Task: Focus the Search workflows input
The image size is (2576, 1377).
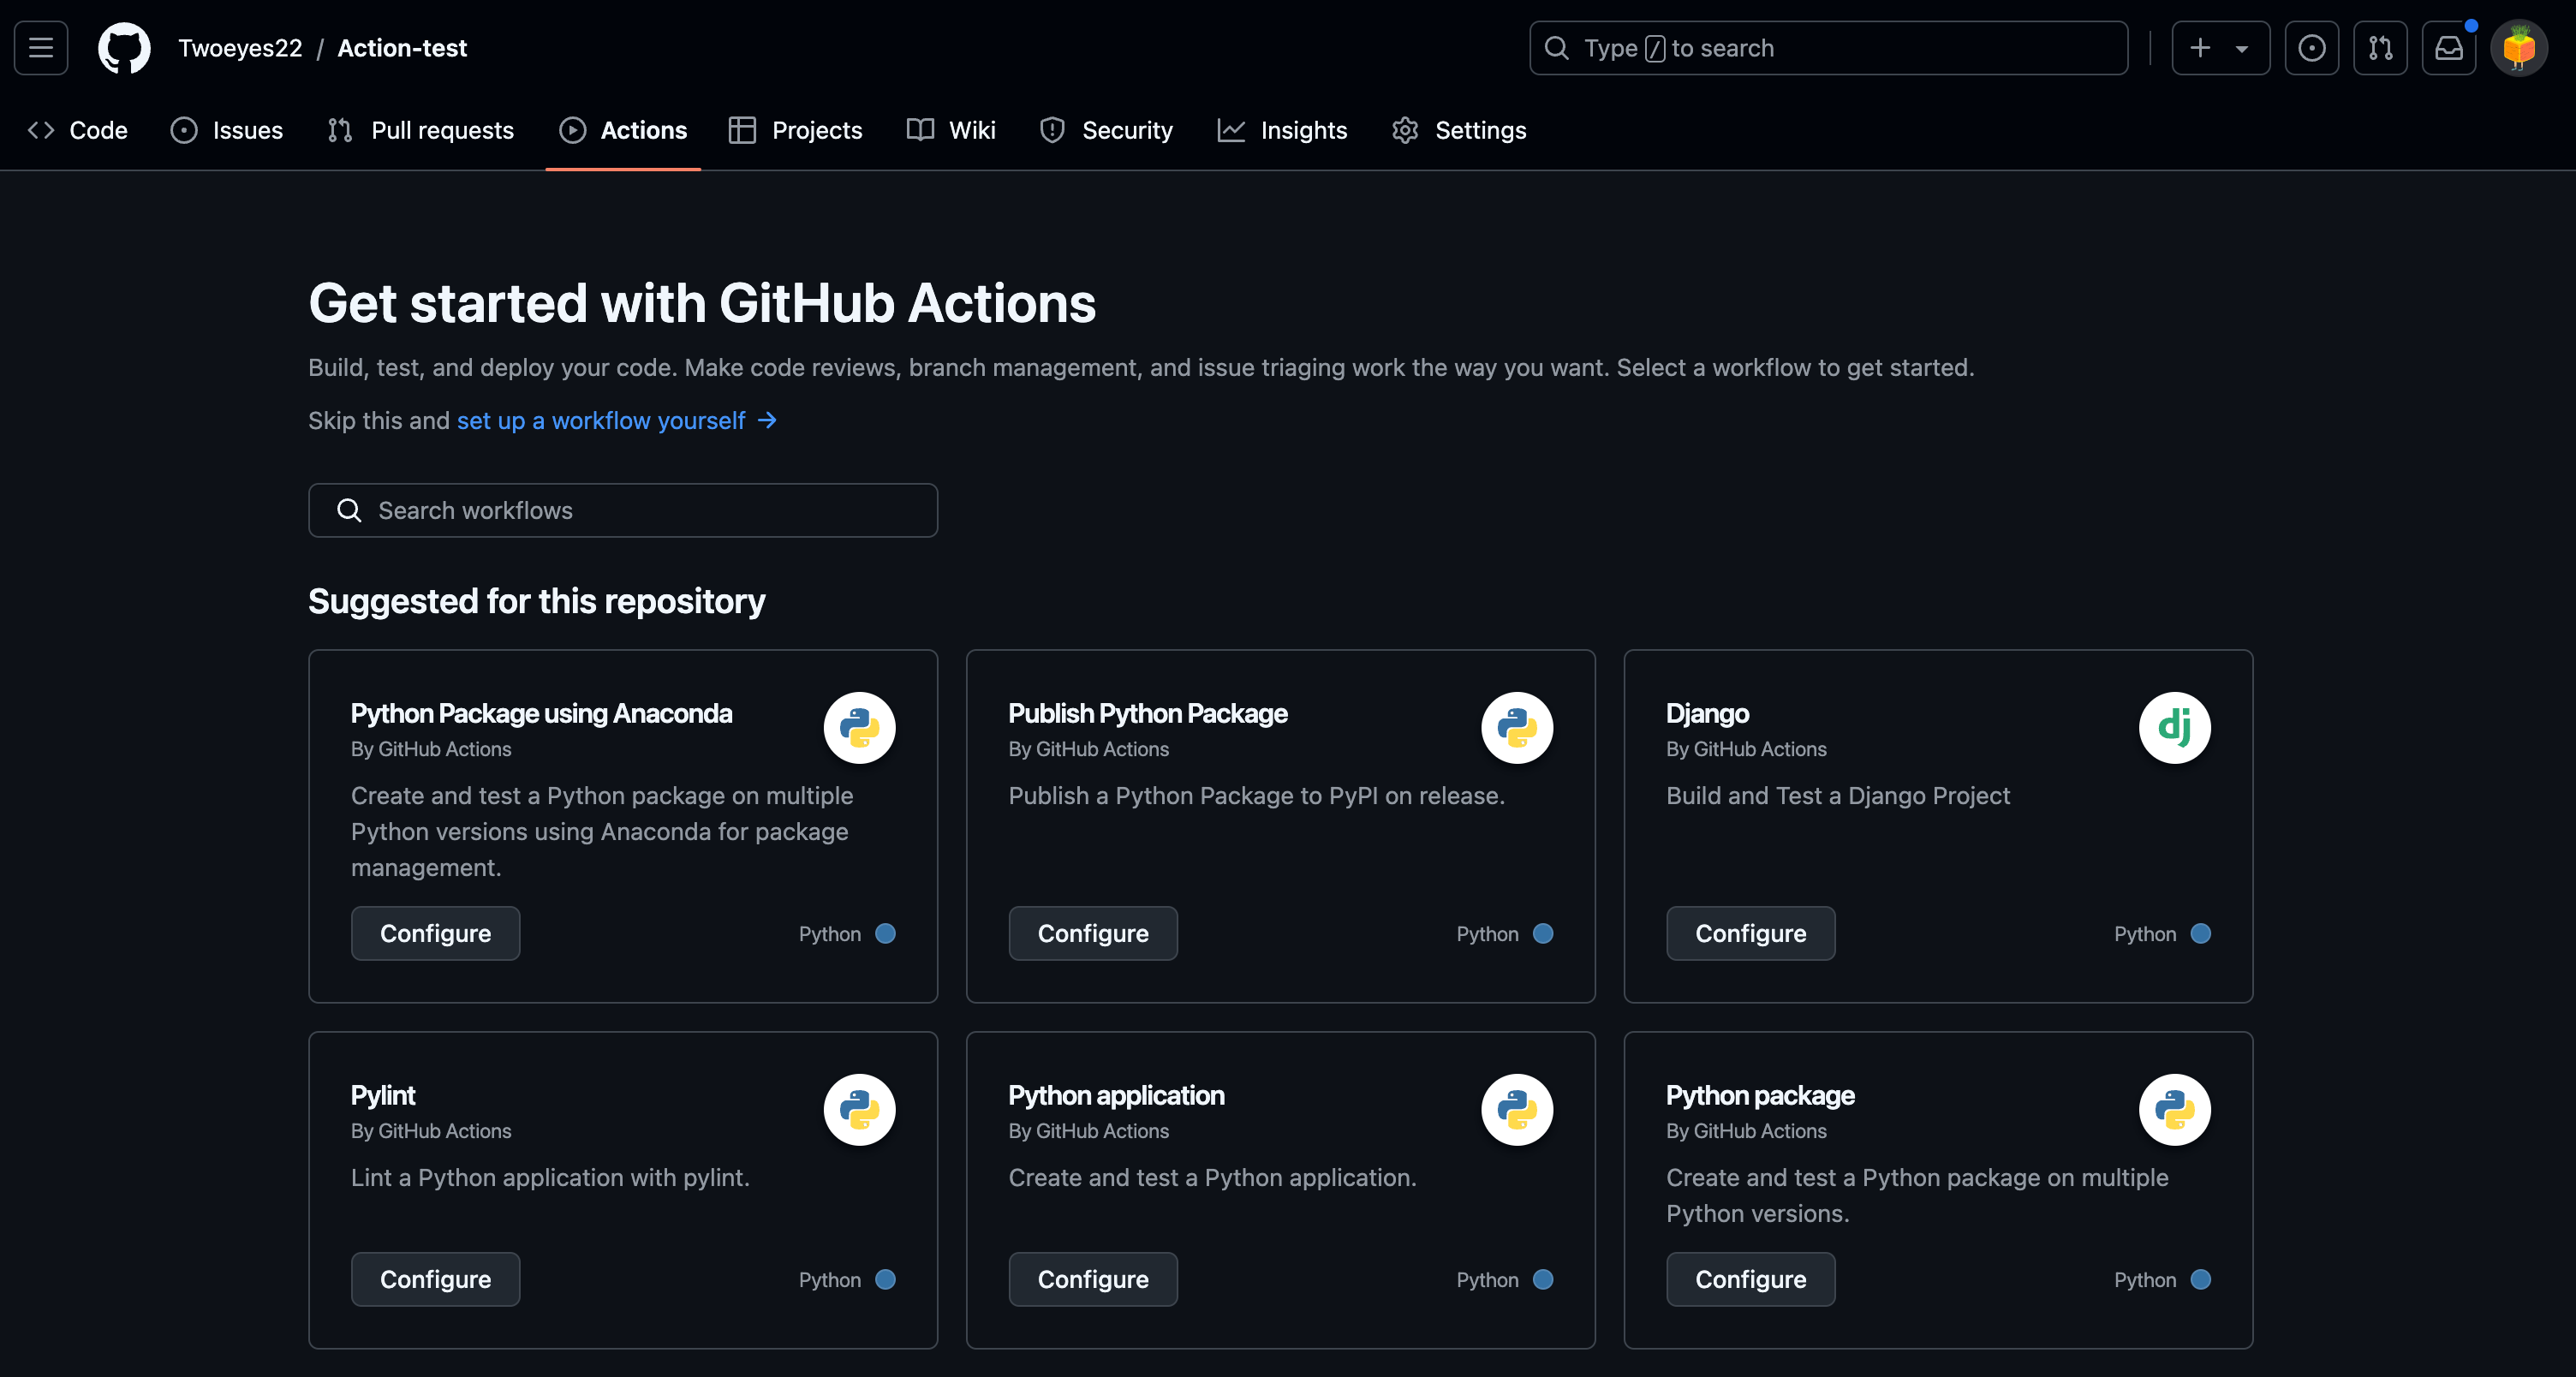Action: pyautogui.click(x=623, y=511)
